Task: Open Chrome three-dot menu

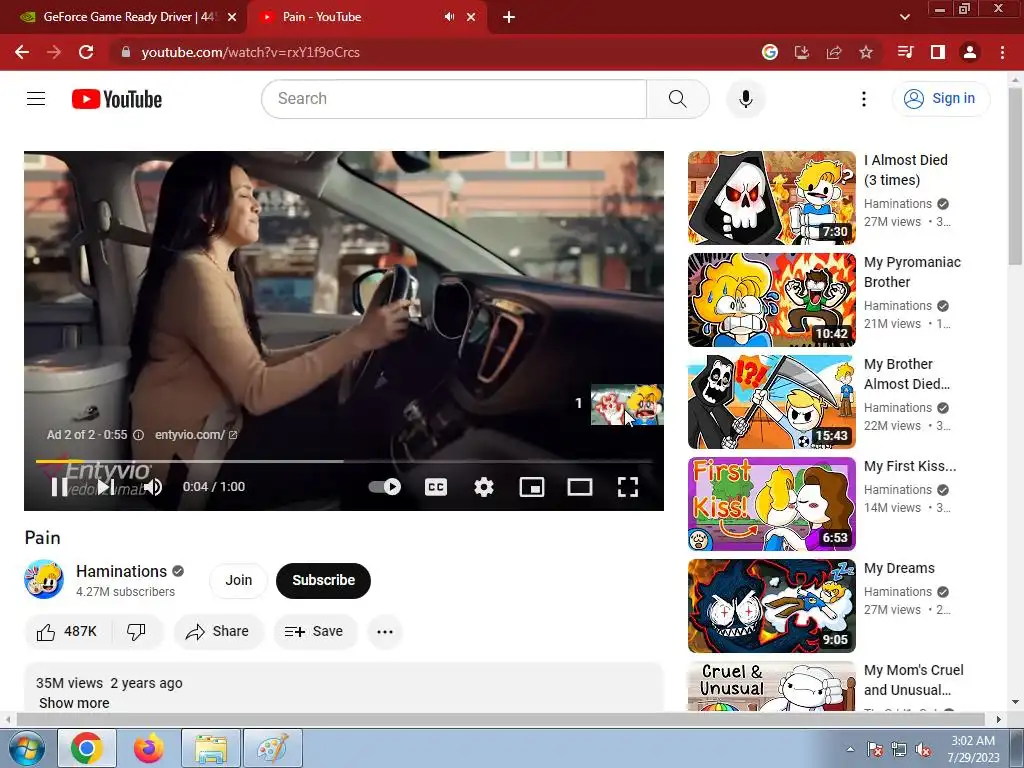Action: 1002,52
